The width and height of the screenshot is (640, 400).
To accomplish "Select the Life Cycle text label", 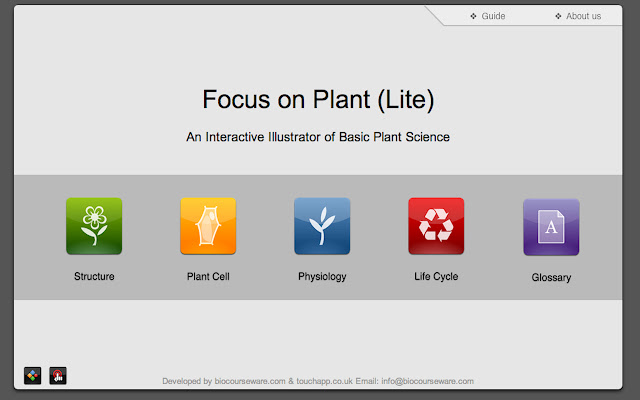I will (x=436, y=276).
